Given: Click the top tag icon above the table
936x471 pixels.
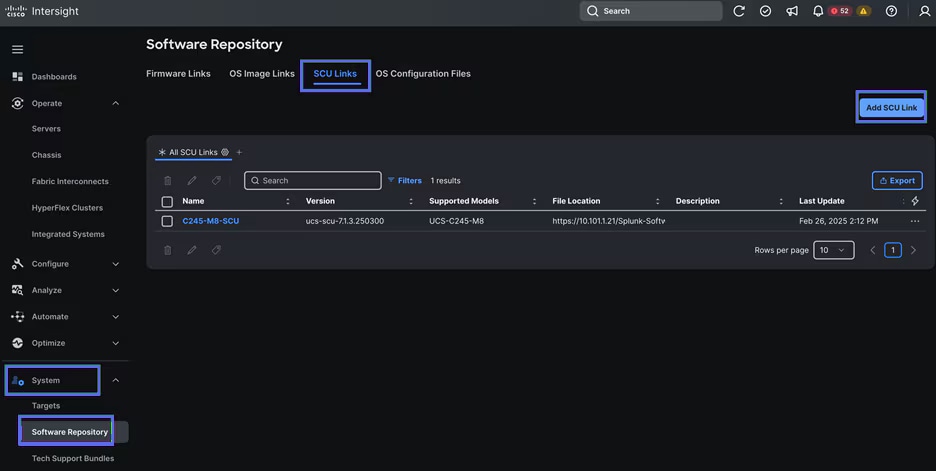Looking at the screenshot, I should [x=216, y=180].
